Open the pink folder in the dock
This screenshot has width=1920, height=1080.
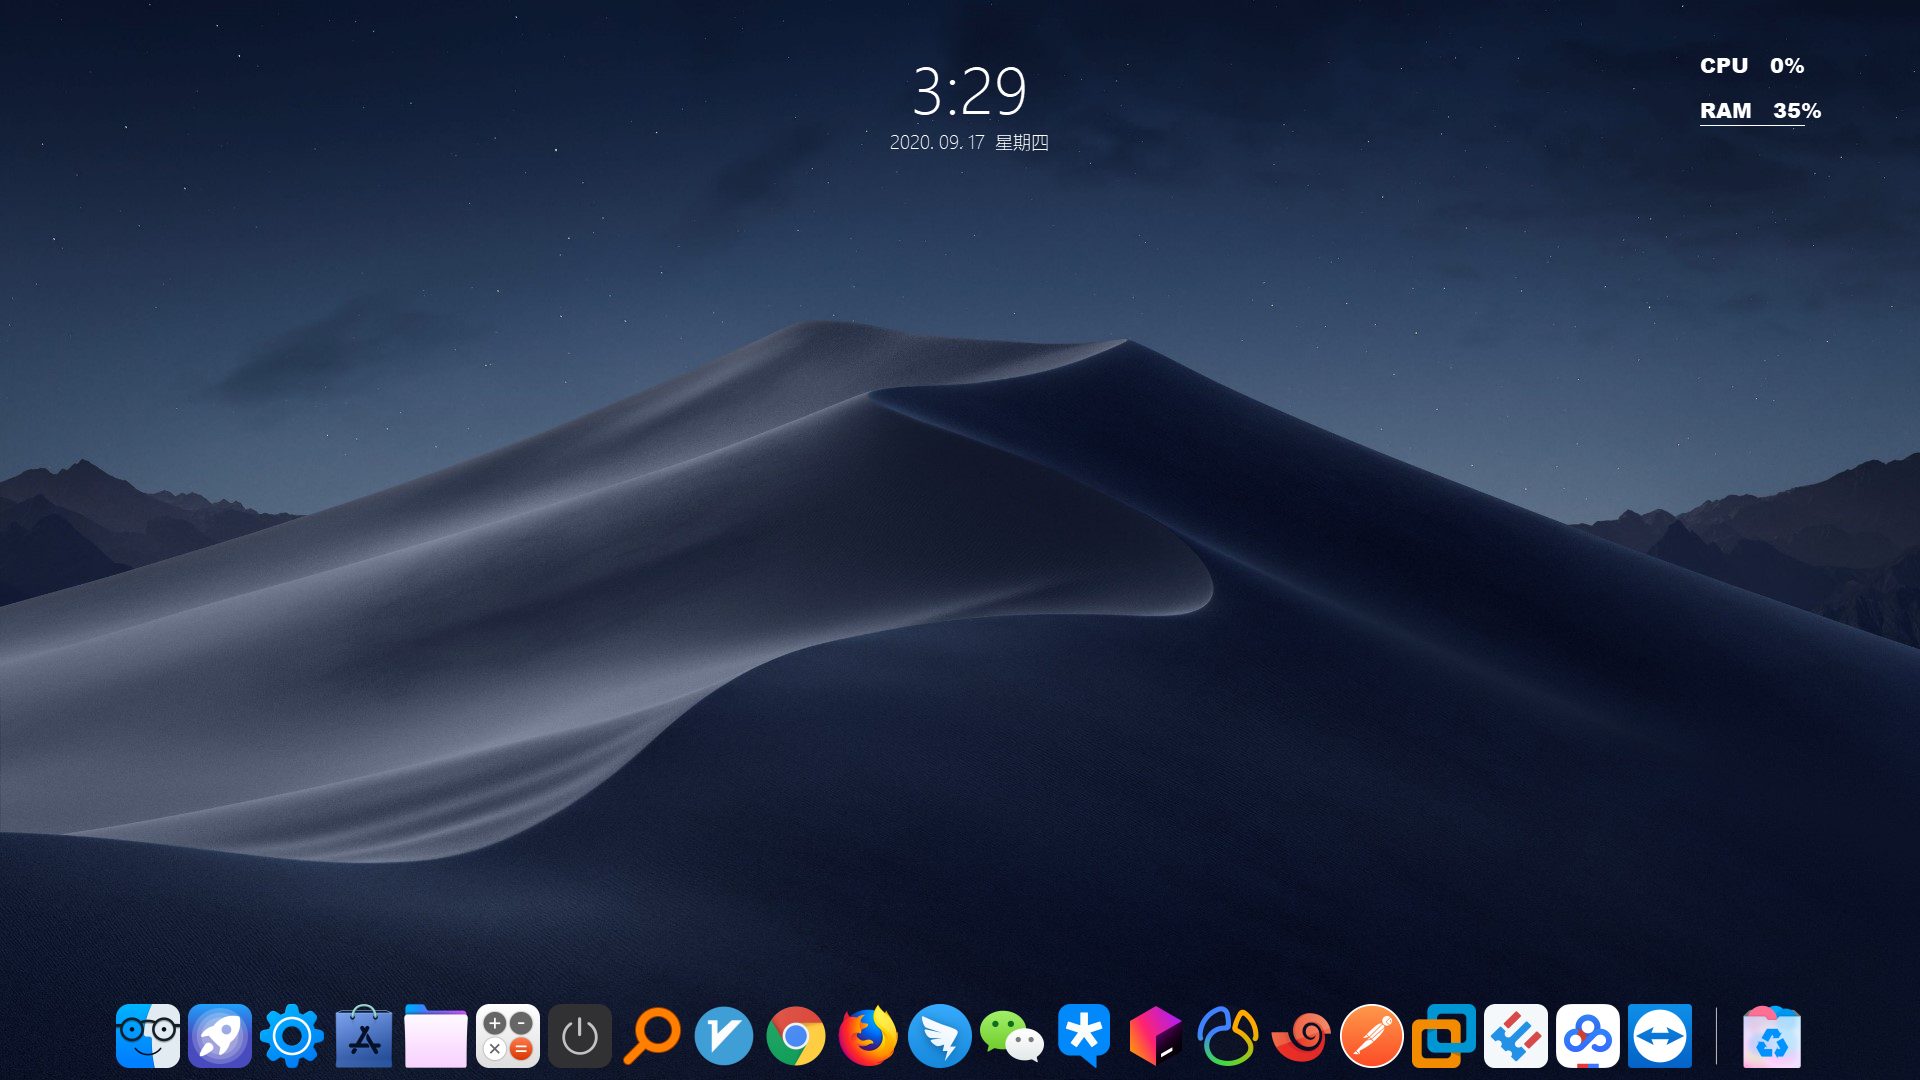pos(436,1036)
